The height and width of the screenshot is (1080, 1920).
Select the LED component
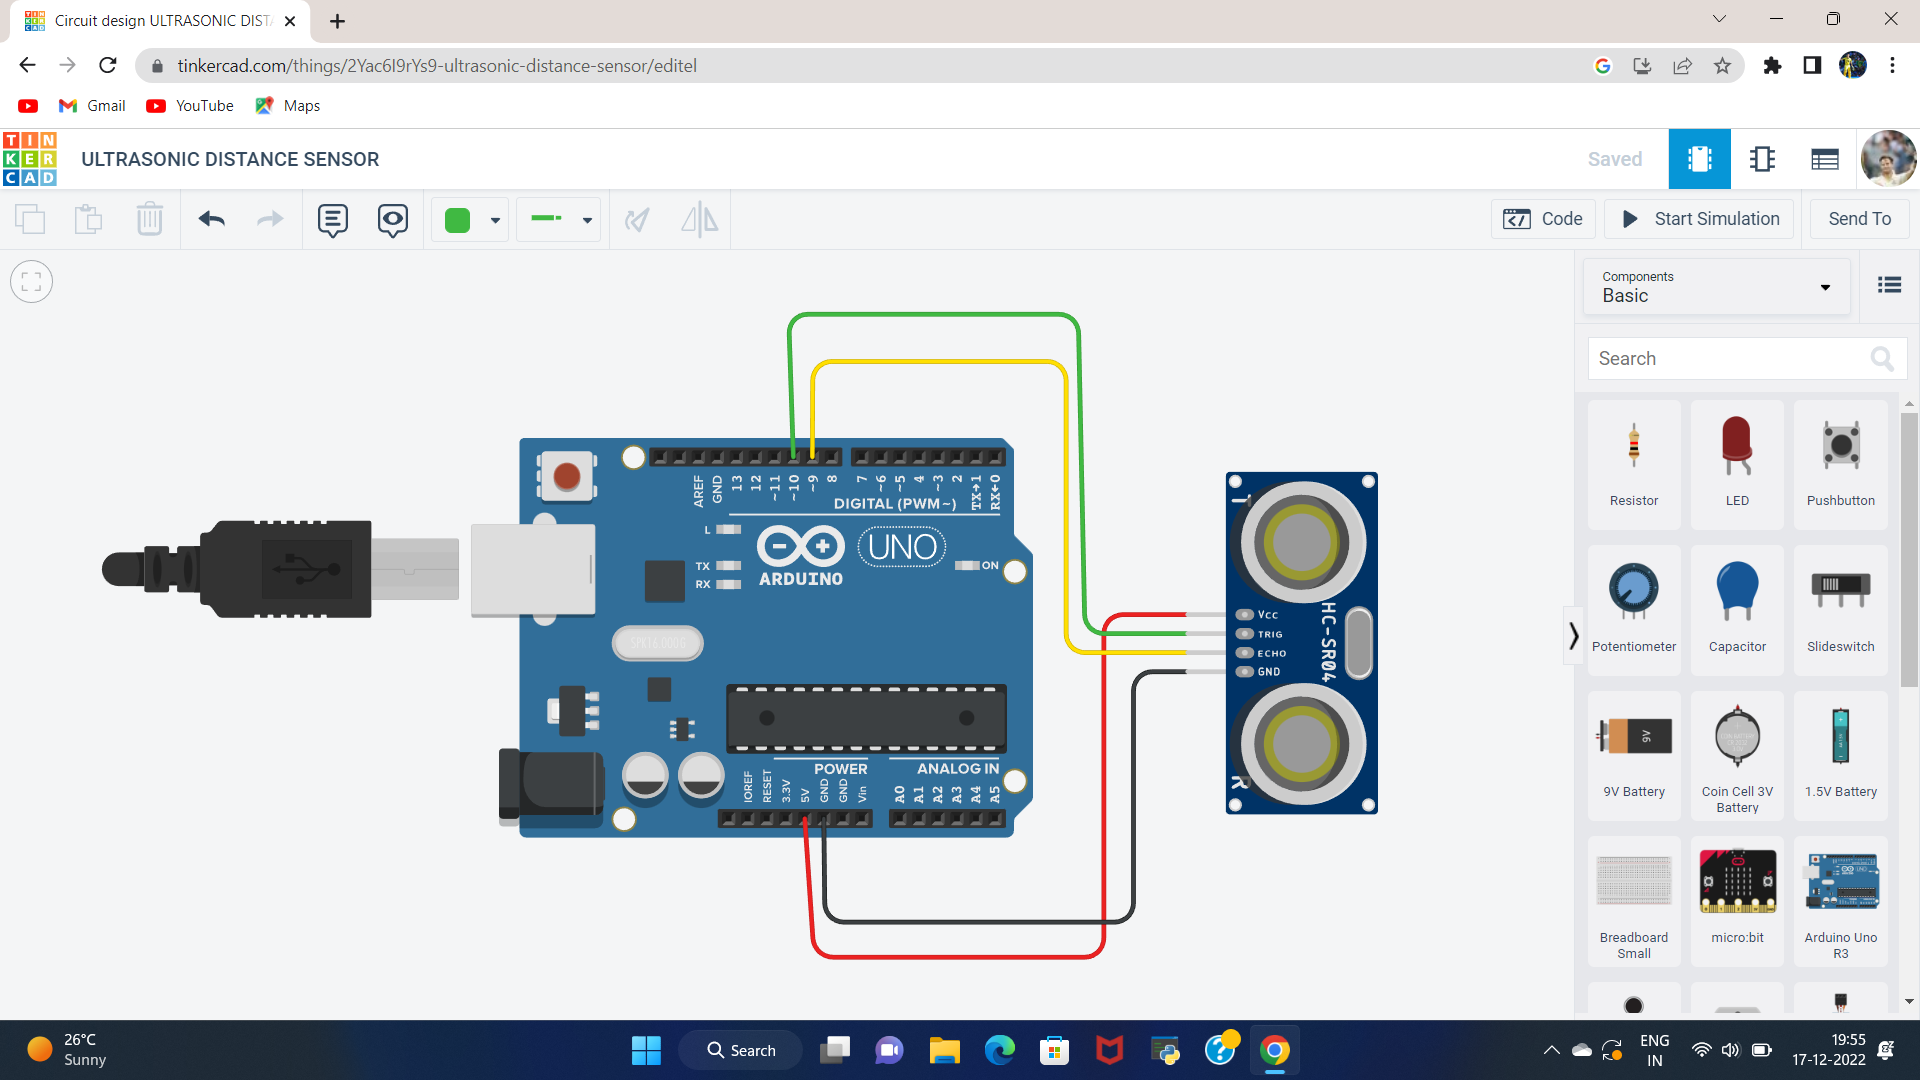1737,465
